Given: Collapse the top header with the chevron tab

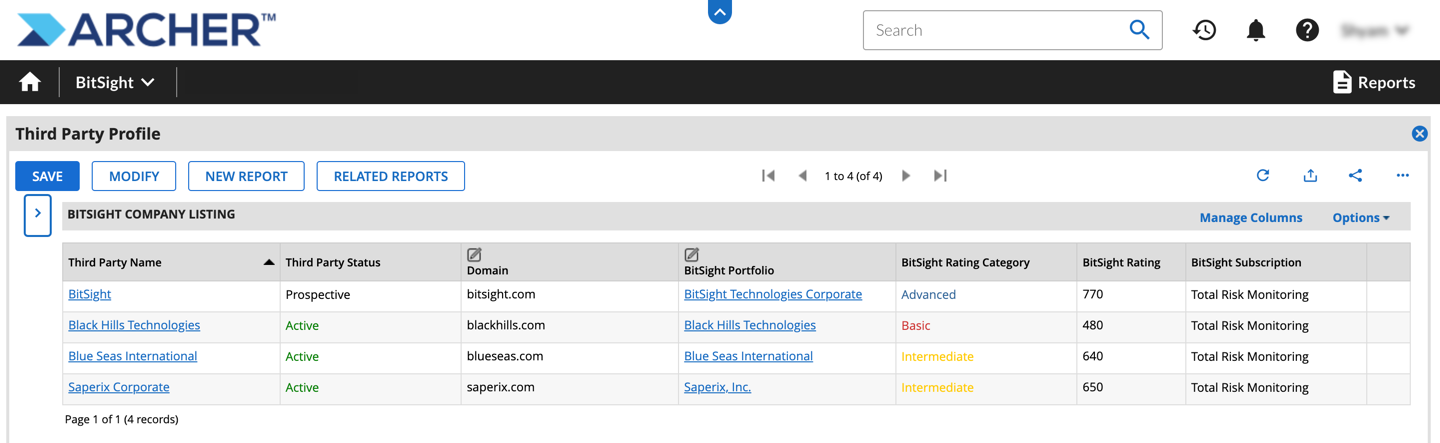Looking at the screenshot, I should coord(720,11).
